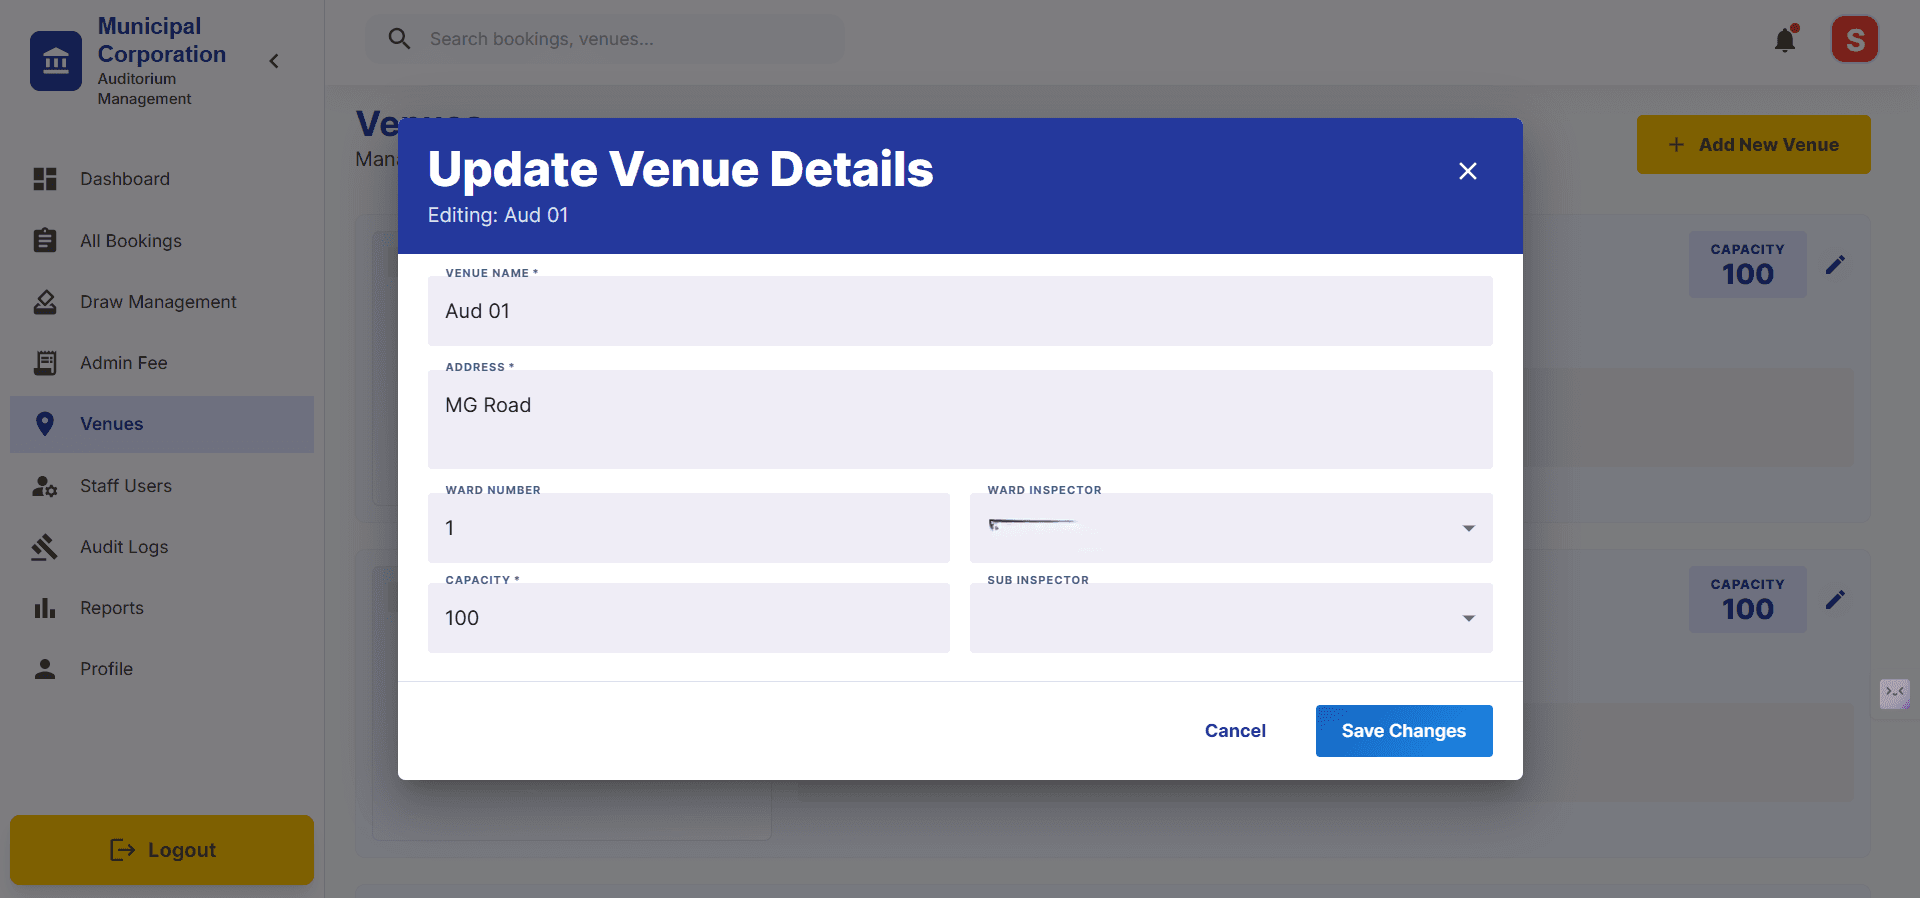The width and height of the screenshot is (1920, 898).
Task: Click the Venue Name field
Action: click(960, 311)
